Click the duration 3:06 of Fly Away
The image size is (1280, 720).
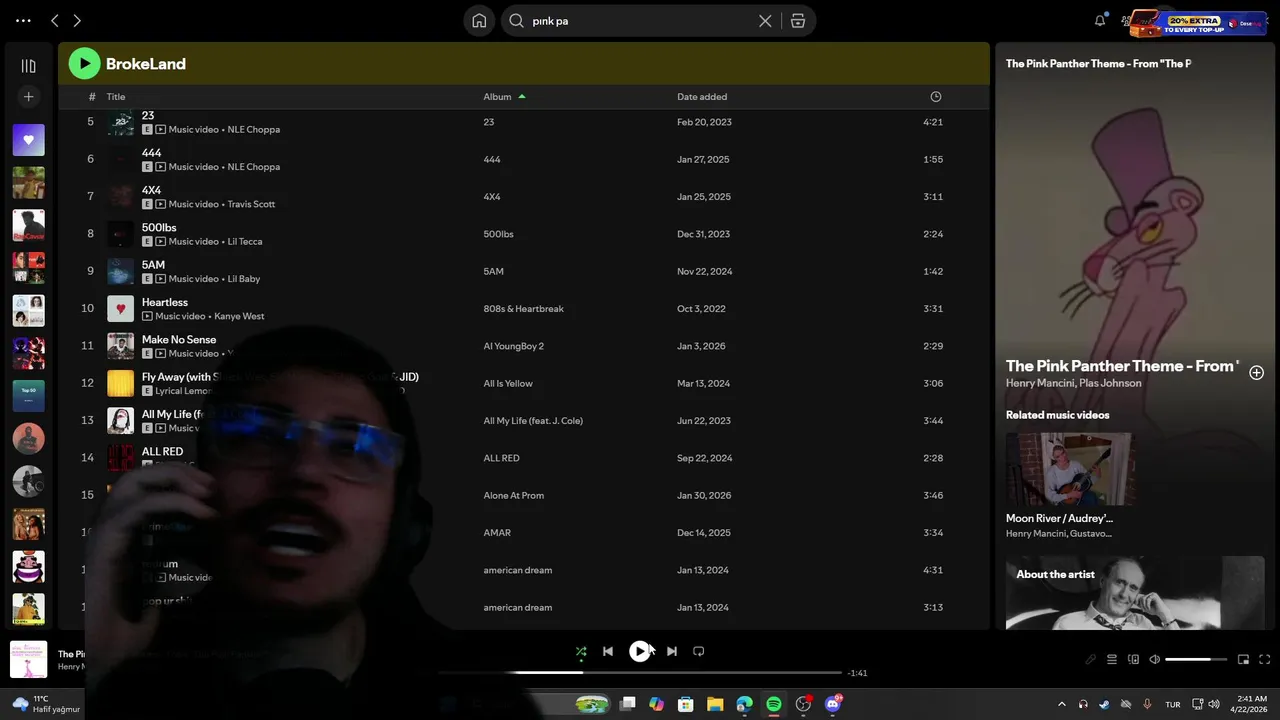(933, 384)
